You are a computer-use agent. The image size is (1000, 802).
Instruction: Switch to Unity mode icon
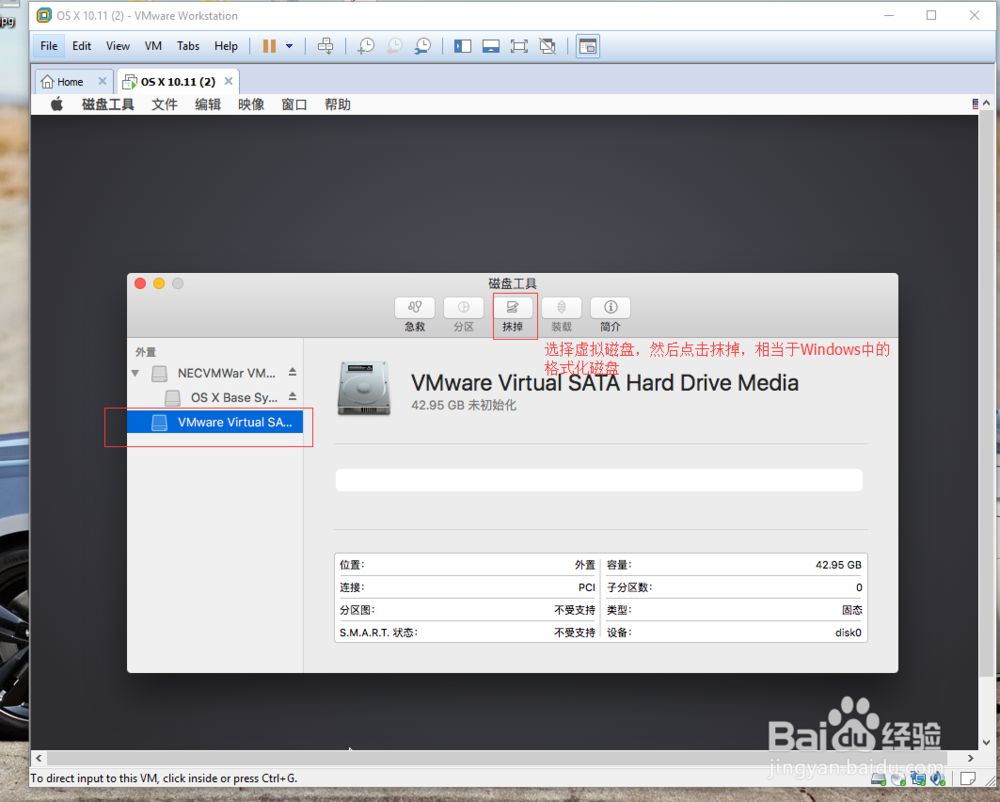pos(547,46)
